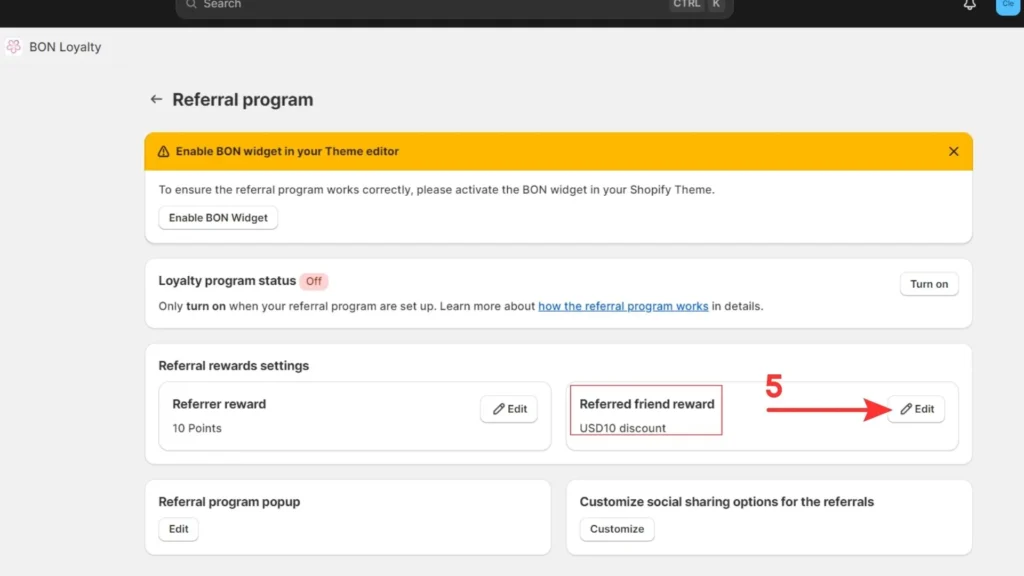Dismiss the Enable BON widget banner

click(953, 152)
